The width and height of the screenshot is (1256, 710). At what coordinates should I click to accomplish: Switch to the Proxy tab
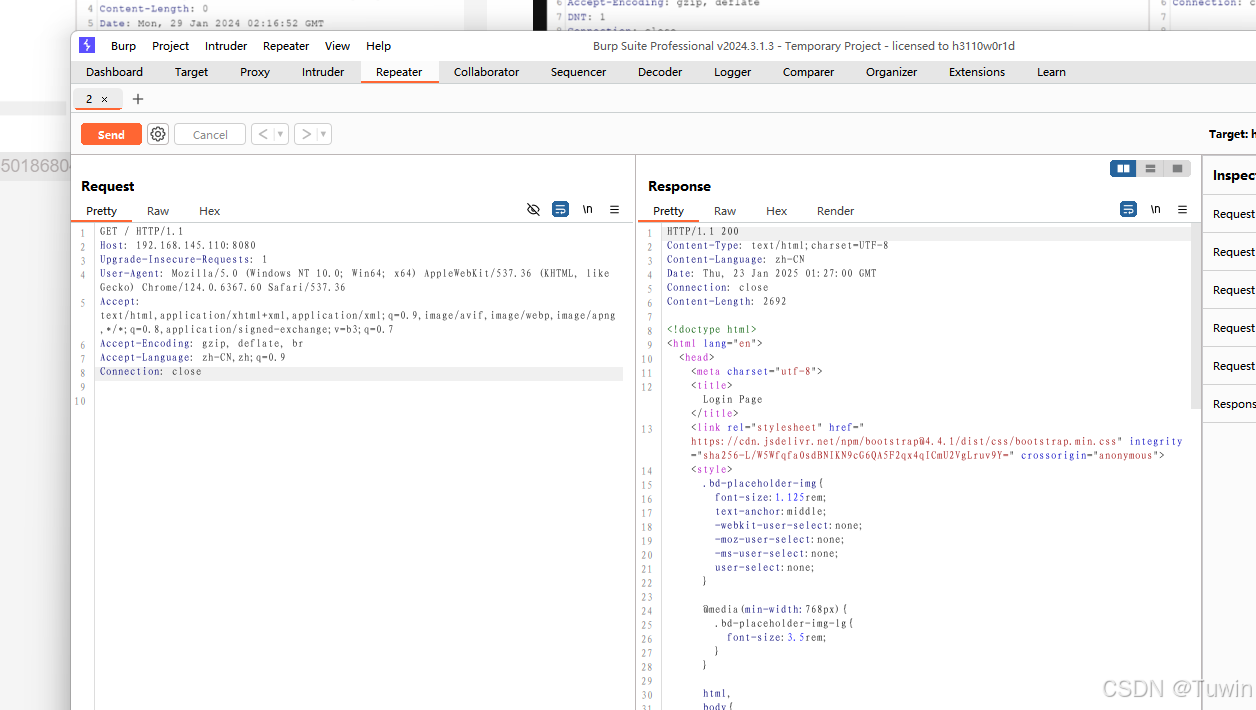[255, 72]
